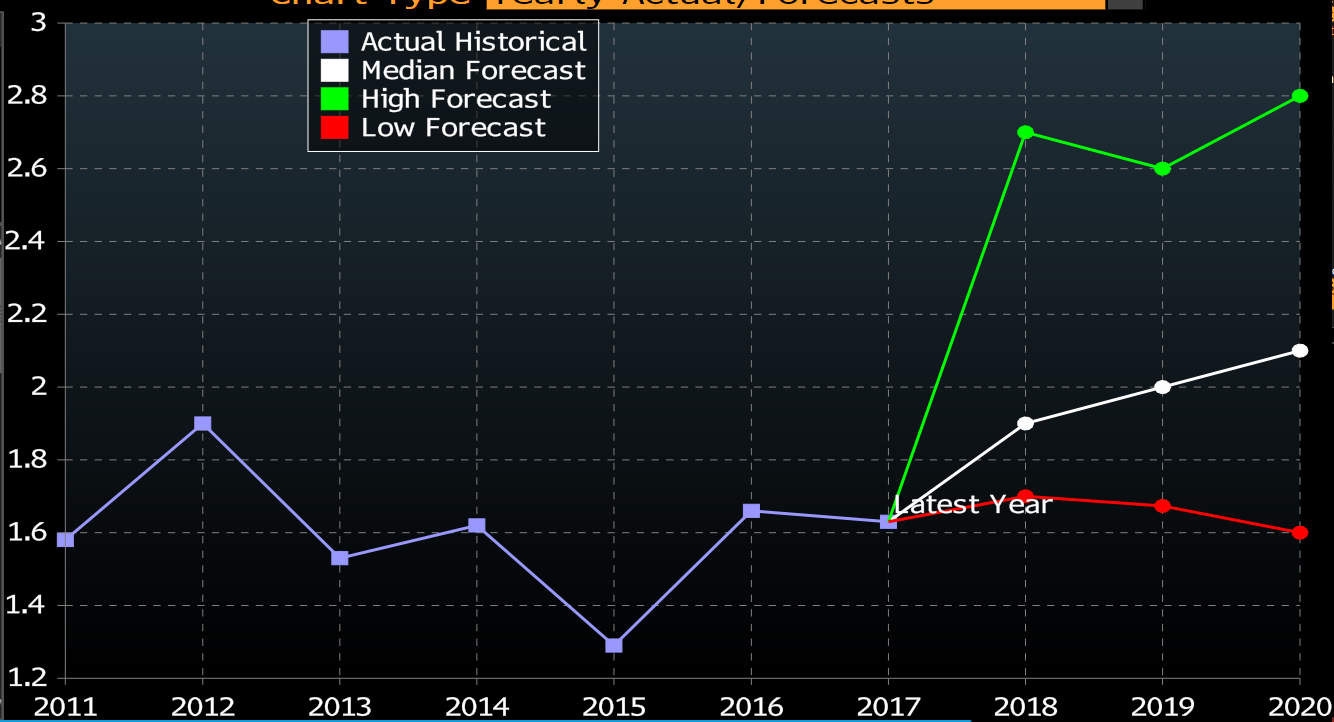The height and width of the screenshot is (722, 1334).
Task: Click the 2016 historical square marker
Action: tap(751, 511)
